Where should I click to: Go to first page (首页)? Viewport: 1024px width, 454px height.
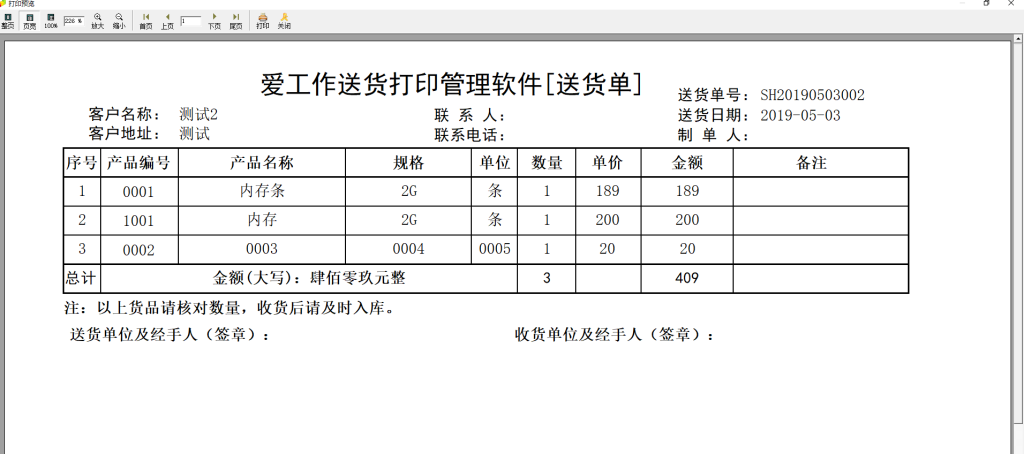coord(146,21)
